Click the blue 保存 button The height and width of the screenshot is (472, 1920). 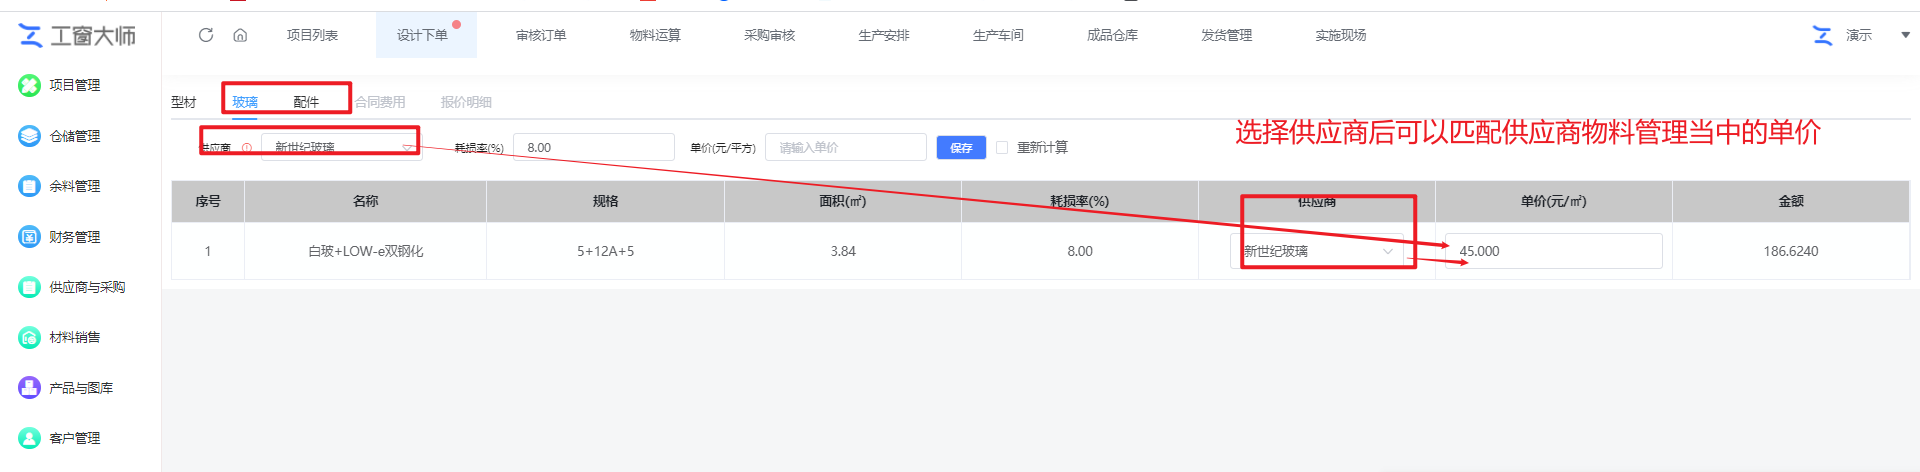click(961, 148)
